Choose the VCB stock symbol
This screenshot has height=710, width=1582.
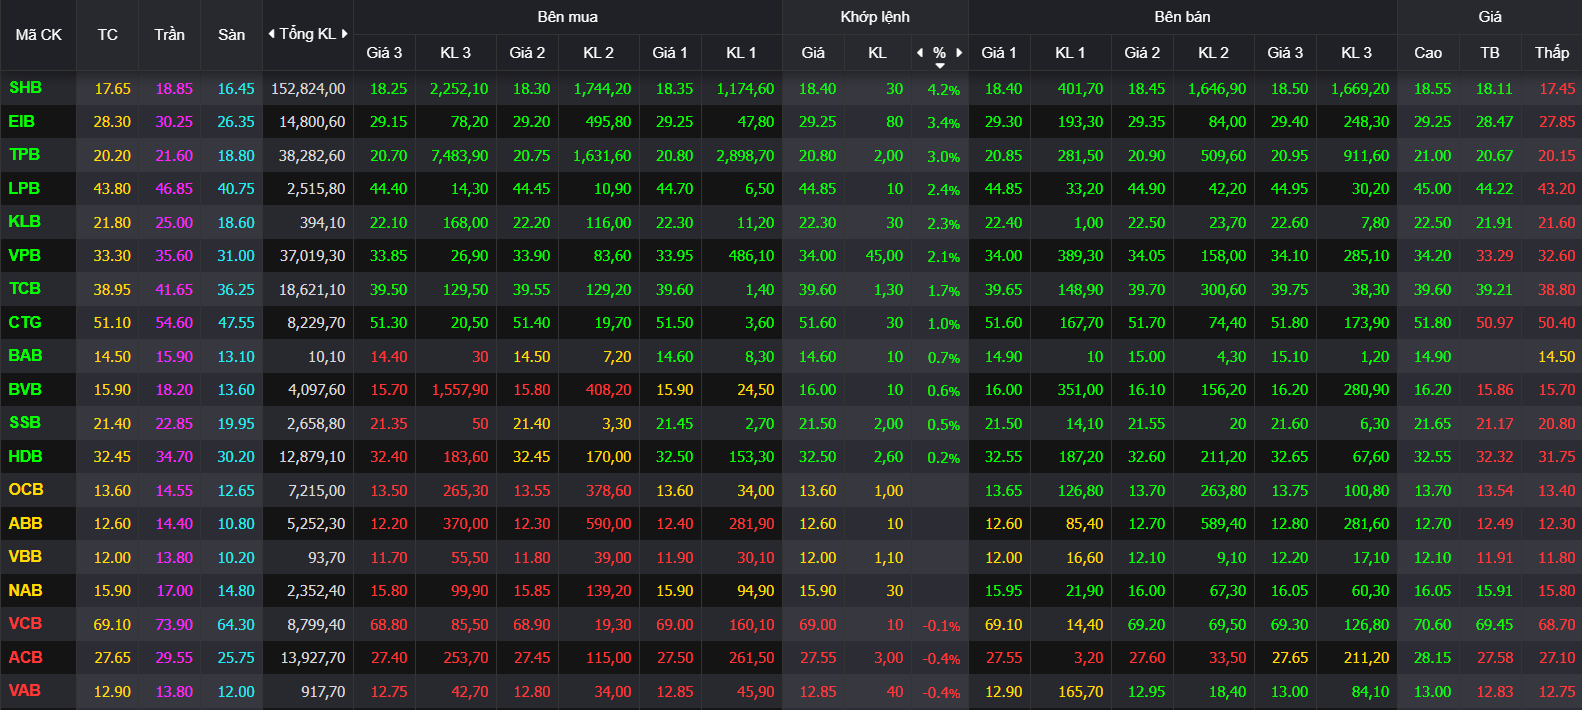[x=26, y=624]
